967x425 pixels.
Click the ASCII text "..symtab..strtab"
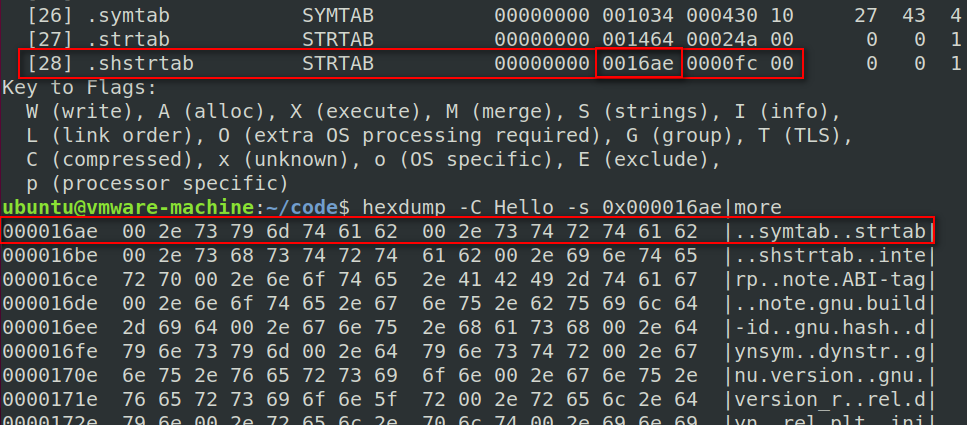tap(835, 232)
